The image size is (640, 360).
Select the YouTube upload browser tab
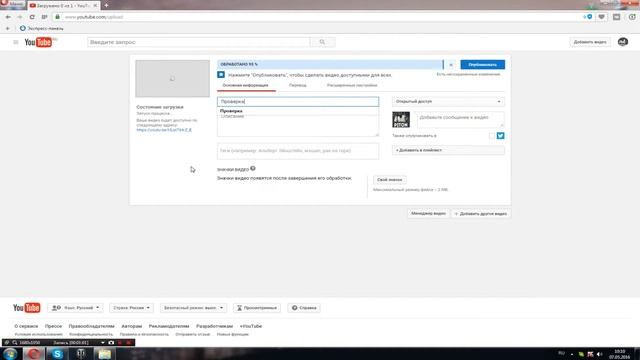pyautogui.click(x=63, y=5)
